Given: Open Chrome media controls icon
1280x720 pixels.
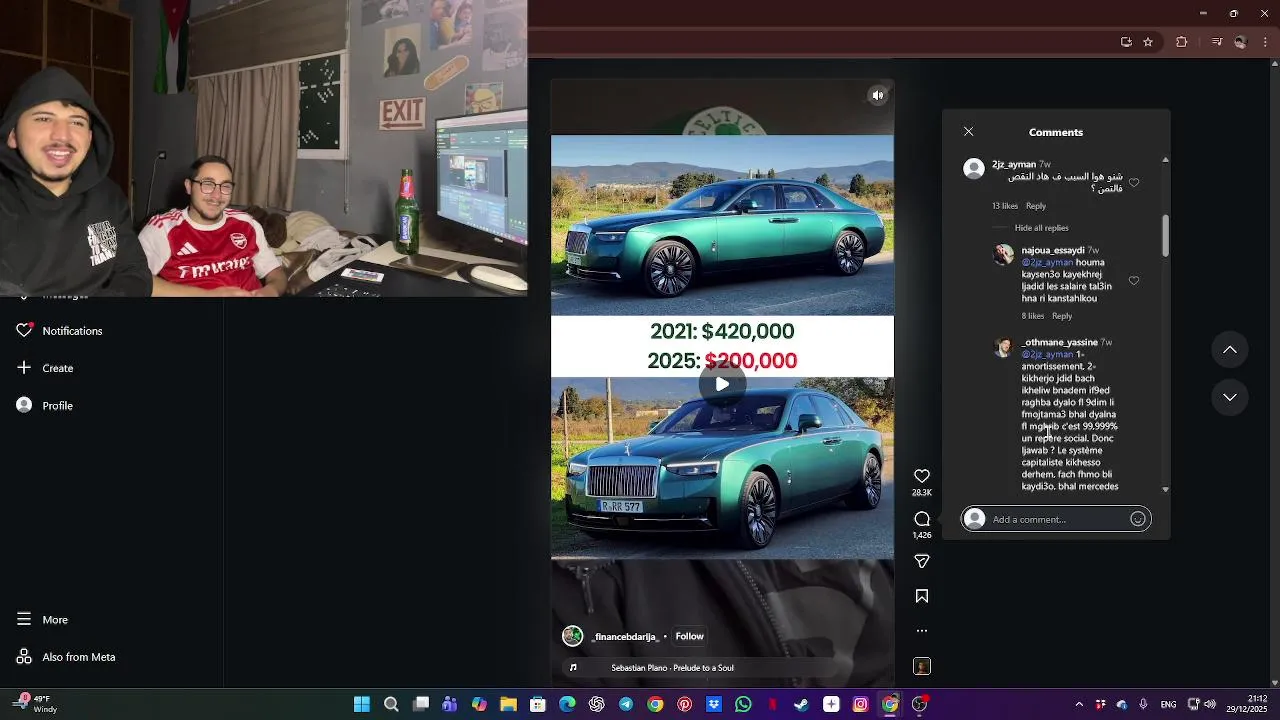Looking at the screenshot, I should click(1217, 42).
